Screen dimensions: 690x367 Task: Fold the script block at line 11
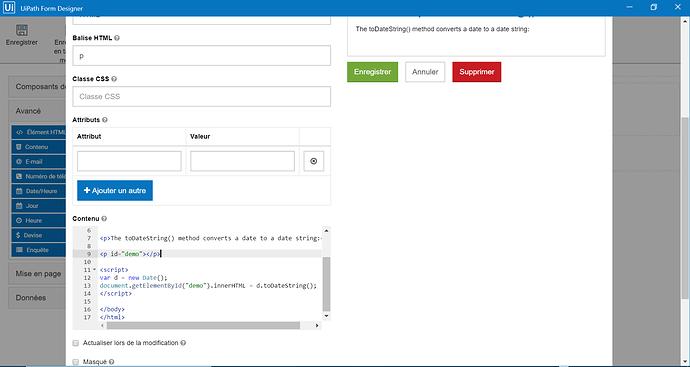coord(94,270)
